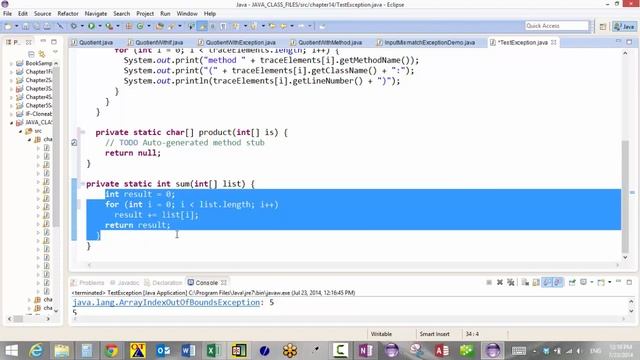Click the Package Explorer vertical scrollbar
The height and width of the screenshot is (360, 640).
pos(56,147)
